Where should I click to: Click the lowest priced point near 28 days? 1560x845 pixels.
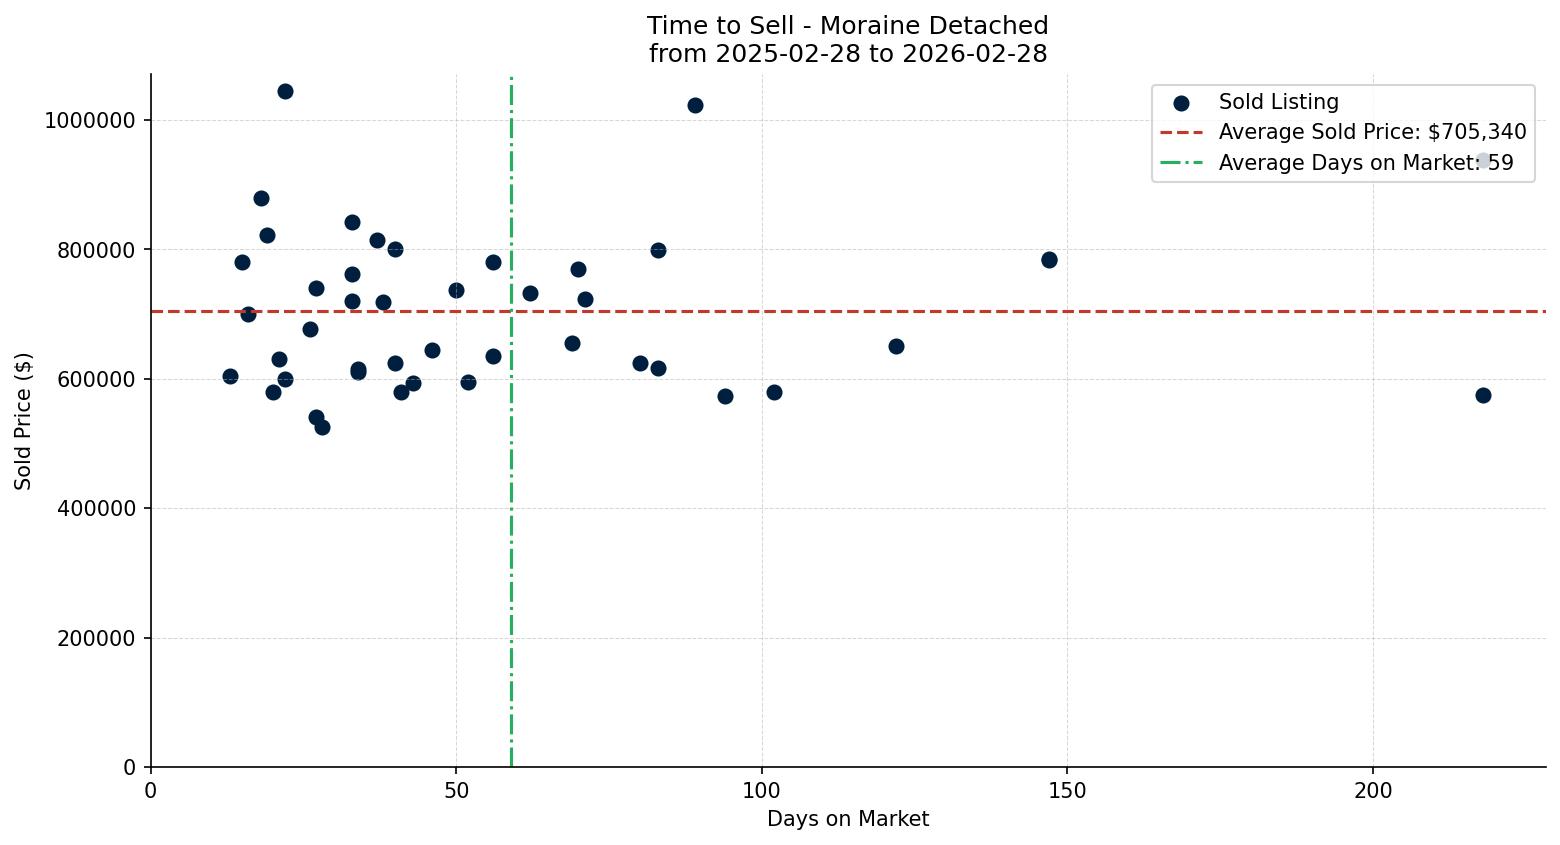322,427
